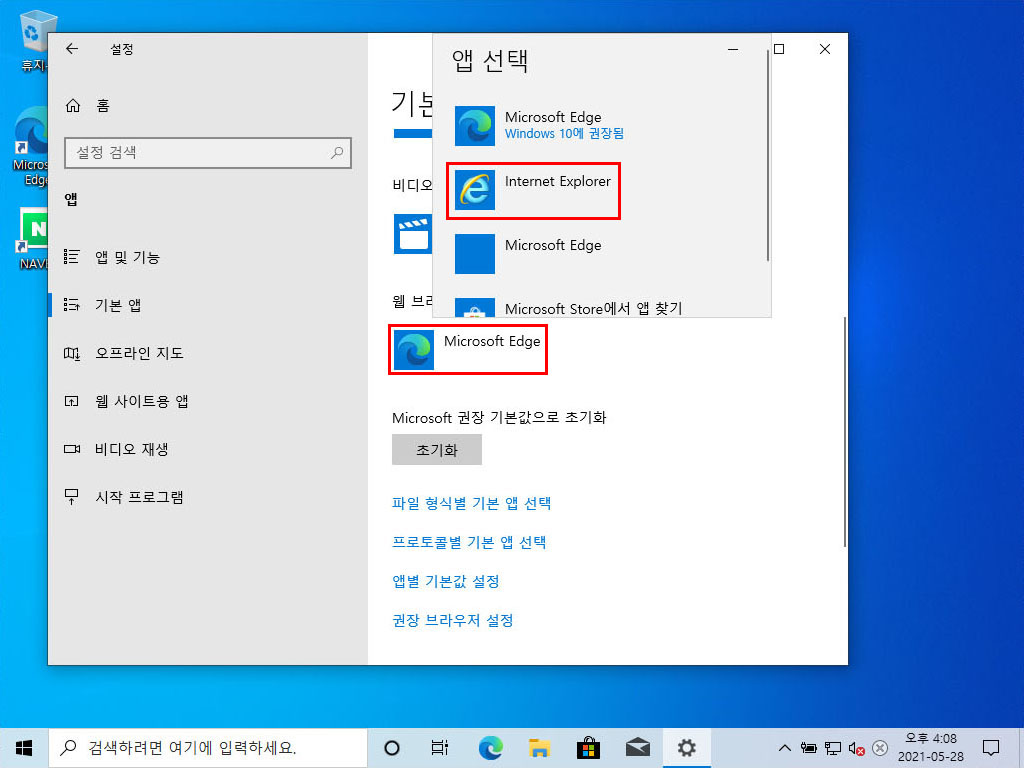Screen dimensions: 1024x768
Task: Click the Microsoft Edge desktop shortcut
Action: tap(31, 148)
